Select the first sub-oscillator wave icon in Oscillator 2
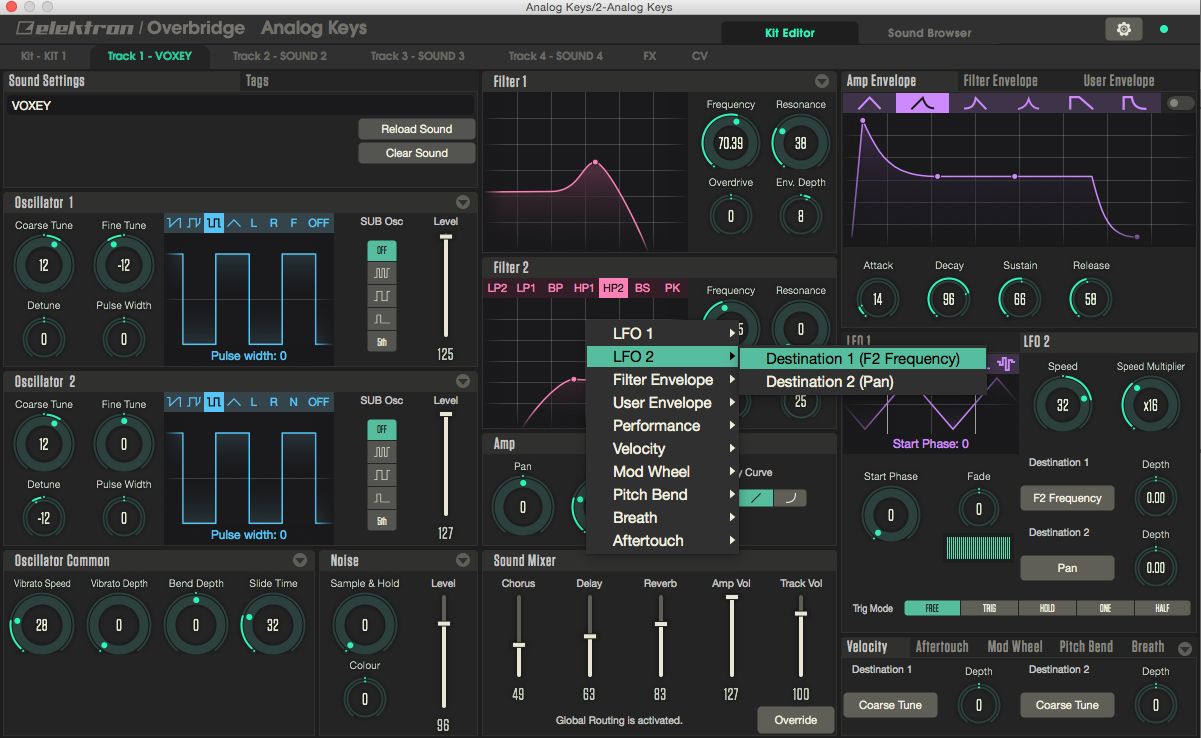The height and width of the screenshot is (738, 1201). tap(382, 452)
